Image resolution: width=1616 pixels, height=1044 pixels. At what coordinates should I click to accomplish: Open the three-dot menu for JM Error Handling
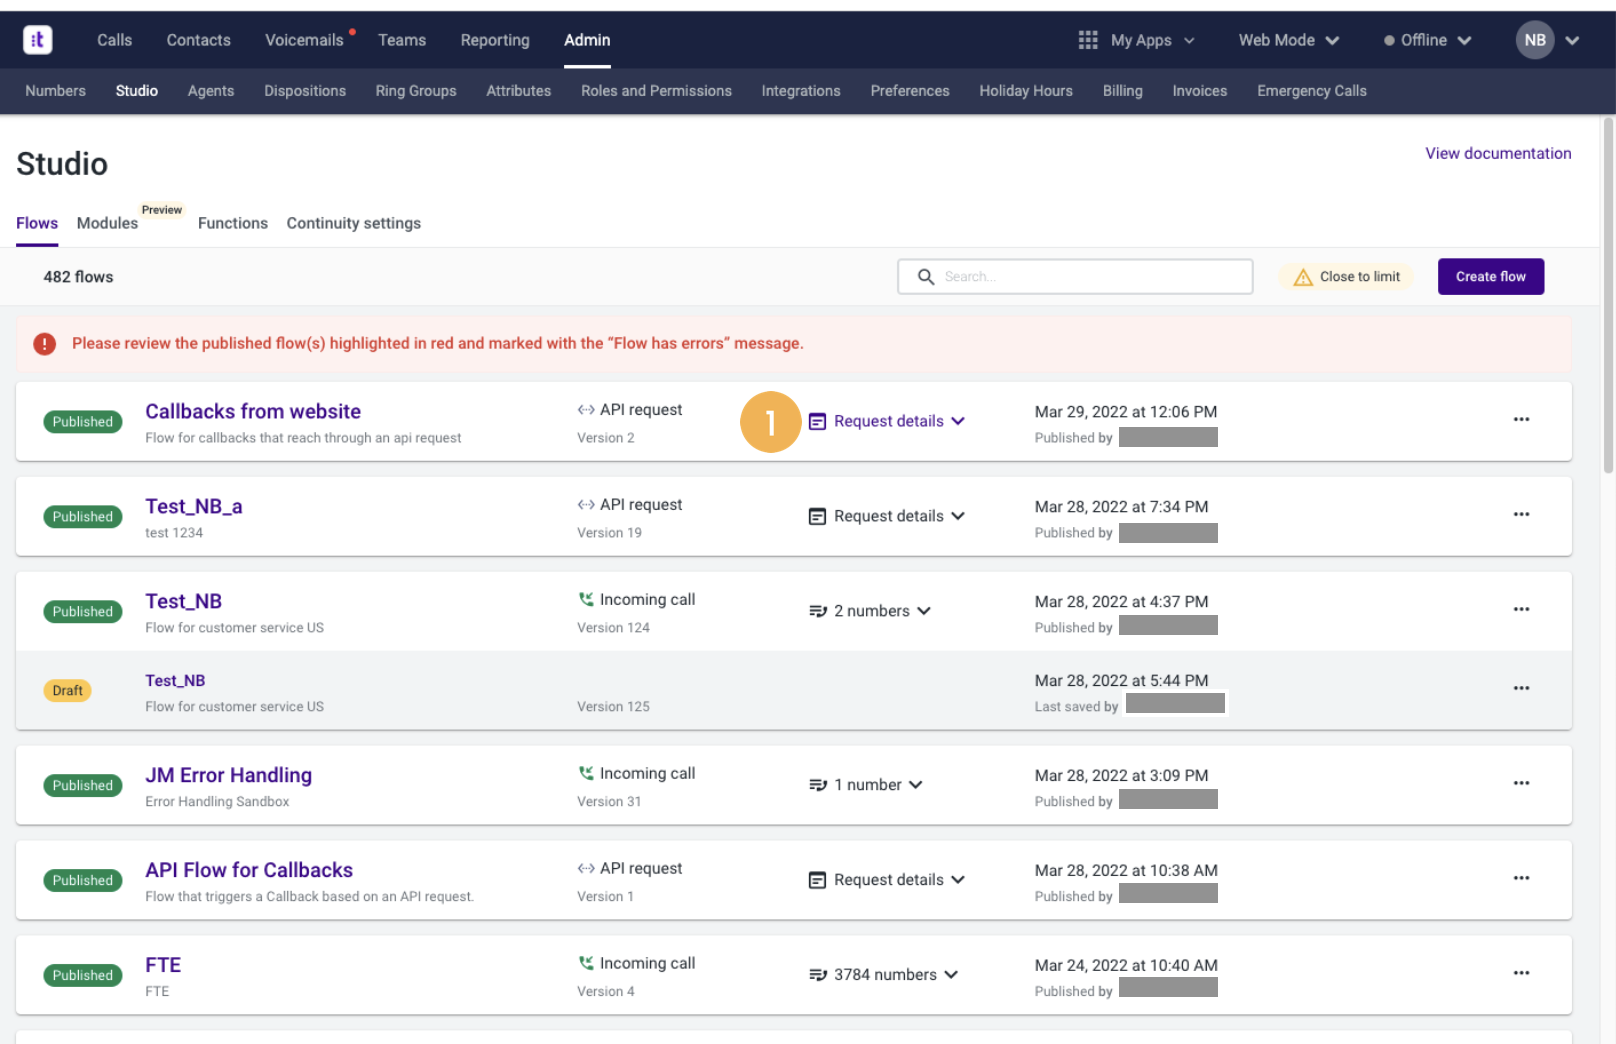pos(1521,784)
